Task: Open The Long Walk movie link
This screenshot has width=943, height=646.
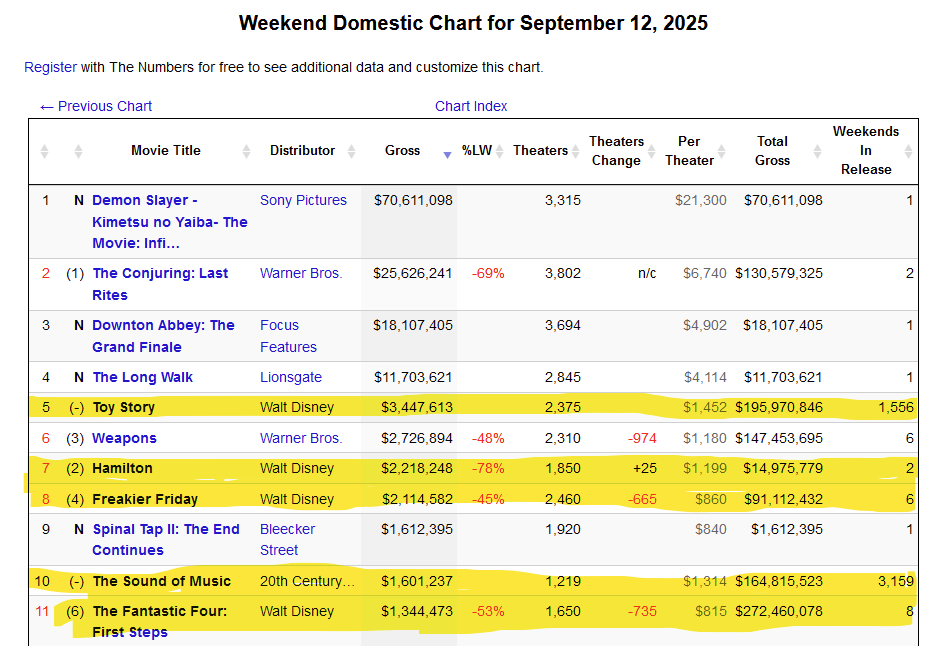Action: 143,378
